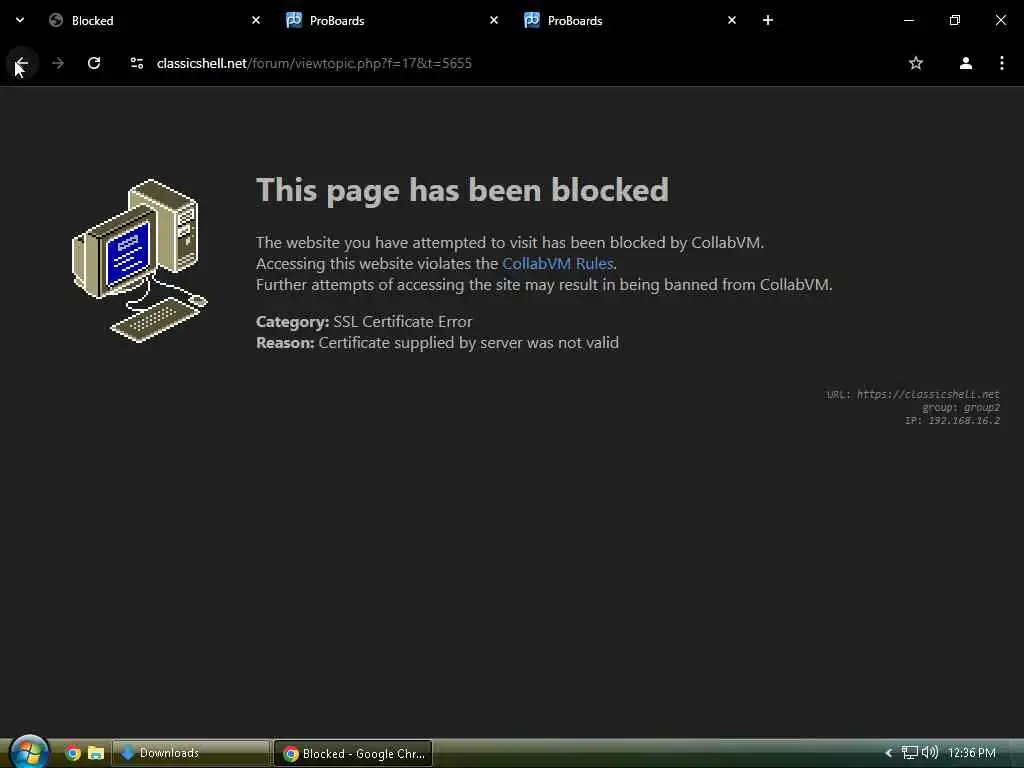Close the second ProBoards tab
Image resolution: width=1024 pixels, height=768 pixels.
point(731,20)
